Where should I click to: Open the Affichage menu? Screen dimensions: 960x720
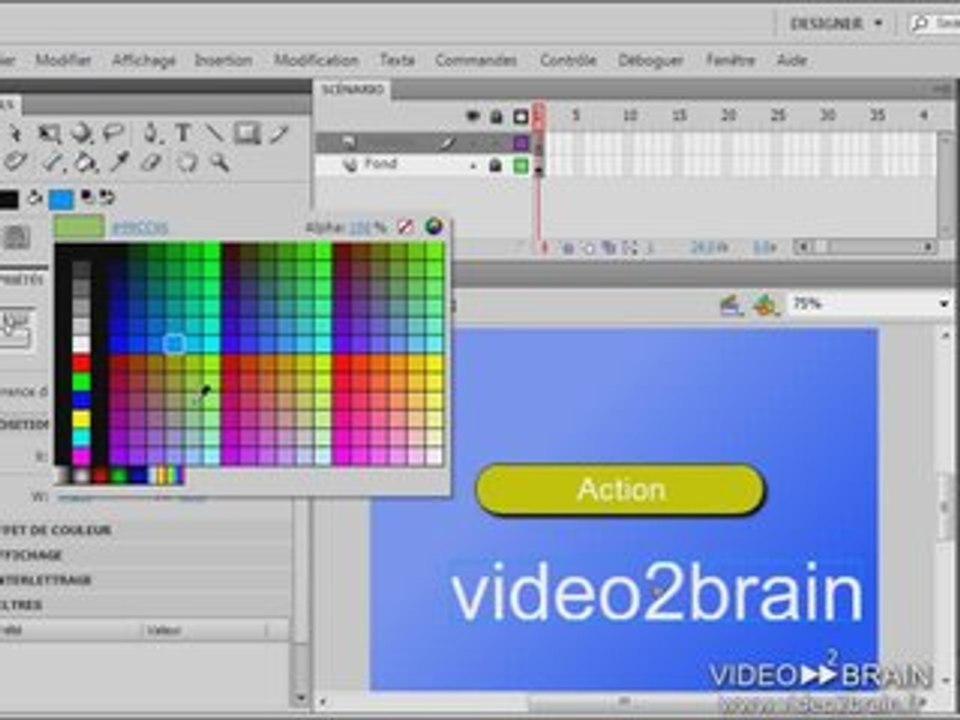[x=144, y=61]
